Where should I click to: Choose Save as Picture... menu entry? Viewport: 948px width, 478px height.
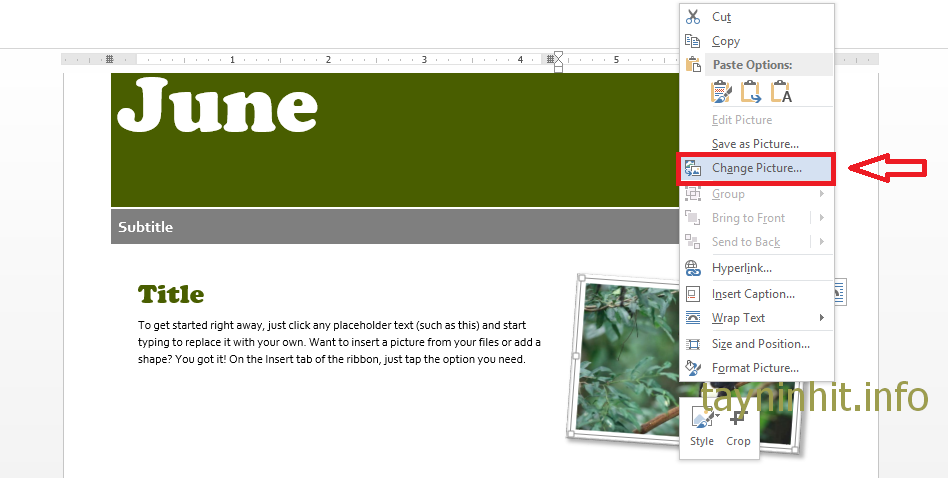pos(755,144)
